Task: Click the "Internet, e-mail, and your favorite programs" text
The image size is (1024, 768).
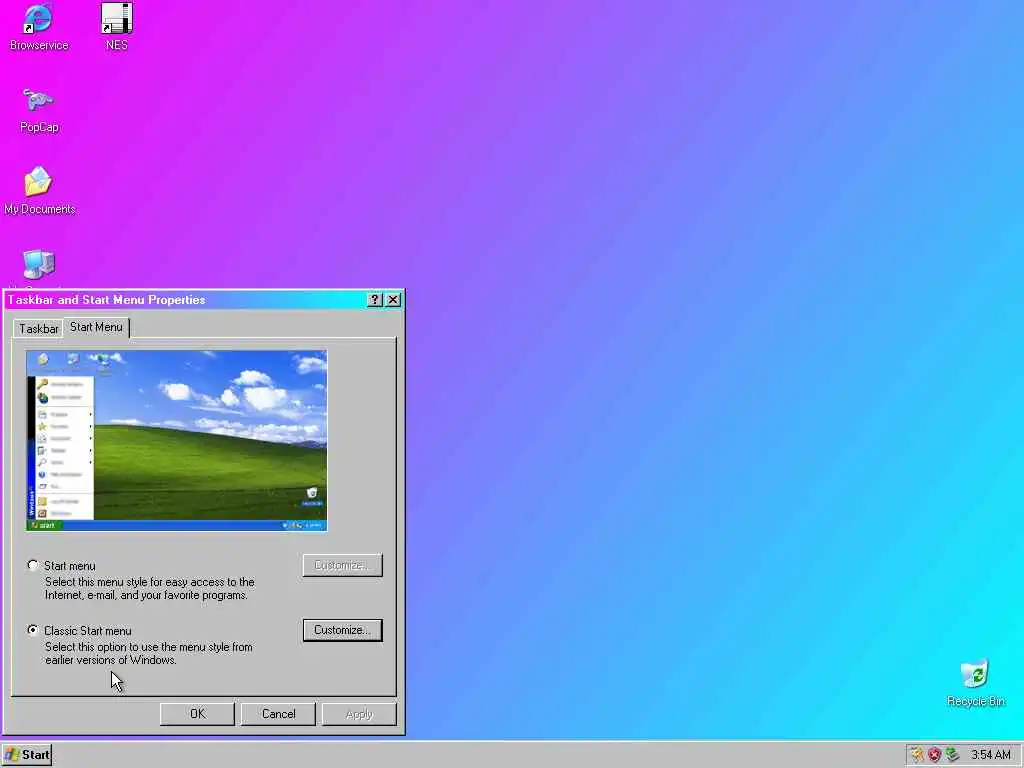Action: (x=146, y=595)
